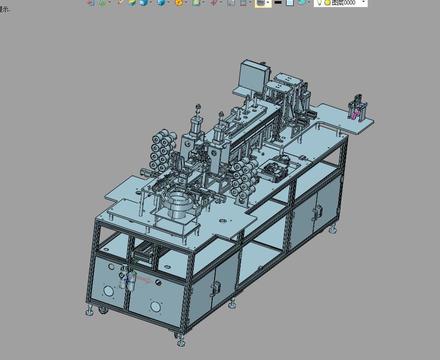Select the blue cube view icon

(x=161, y=3)
